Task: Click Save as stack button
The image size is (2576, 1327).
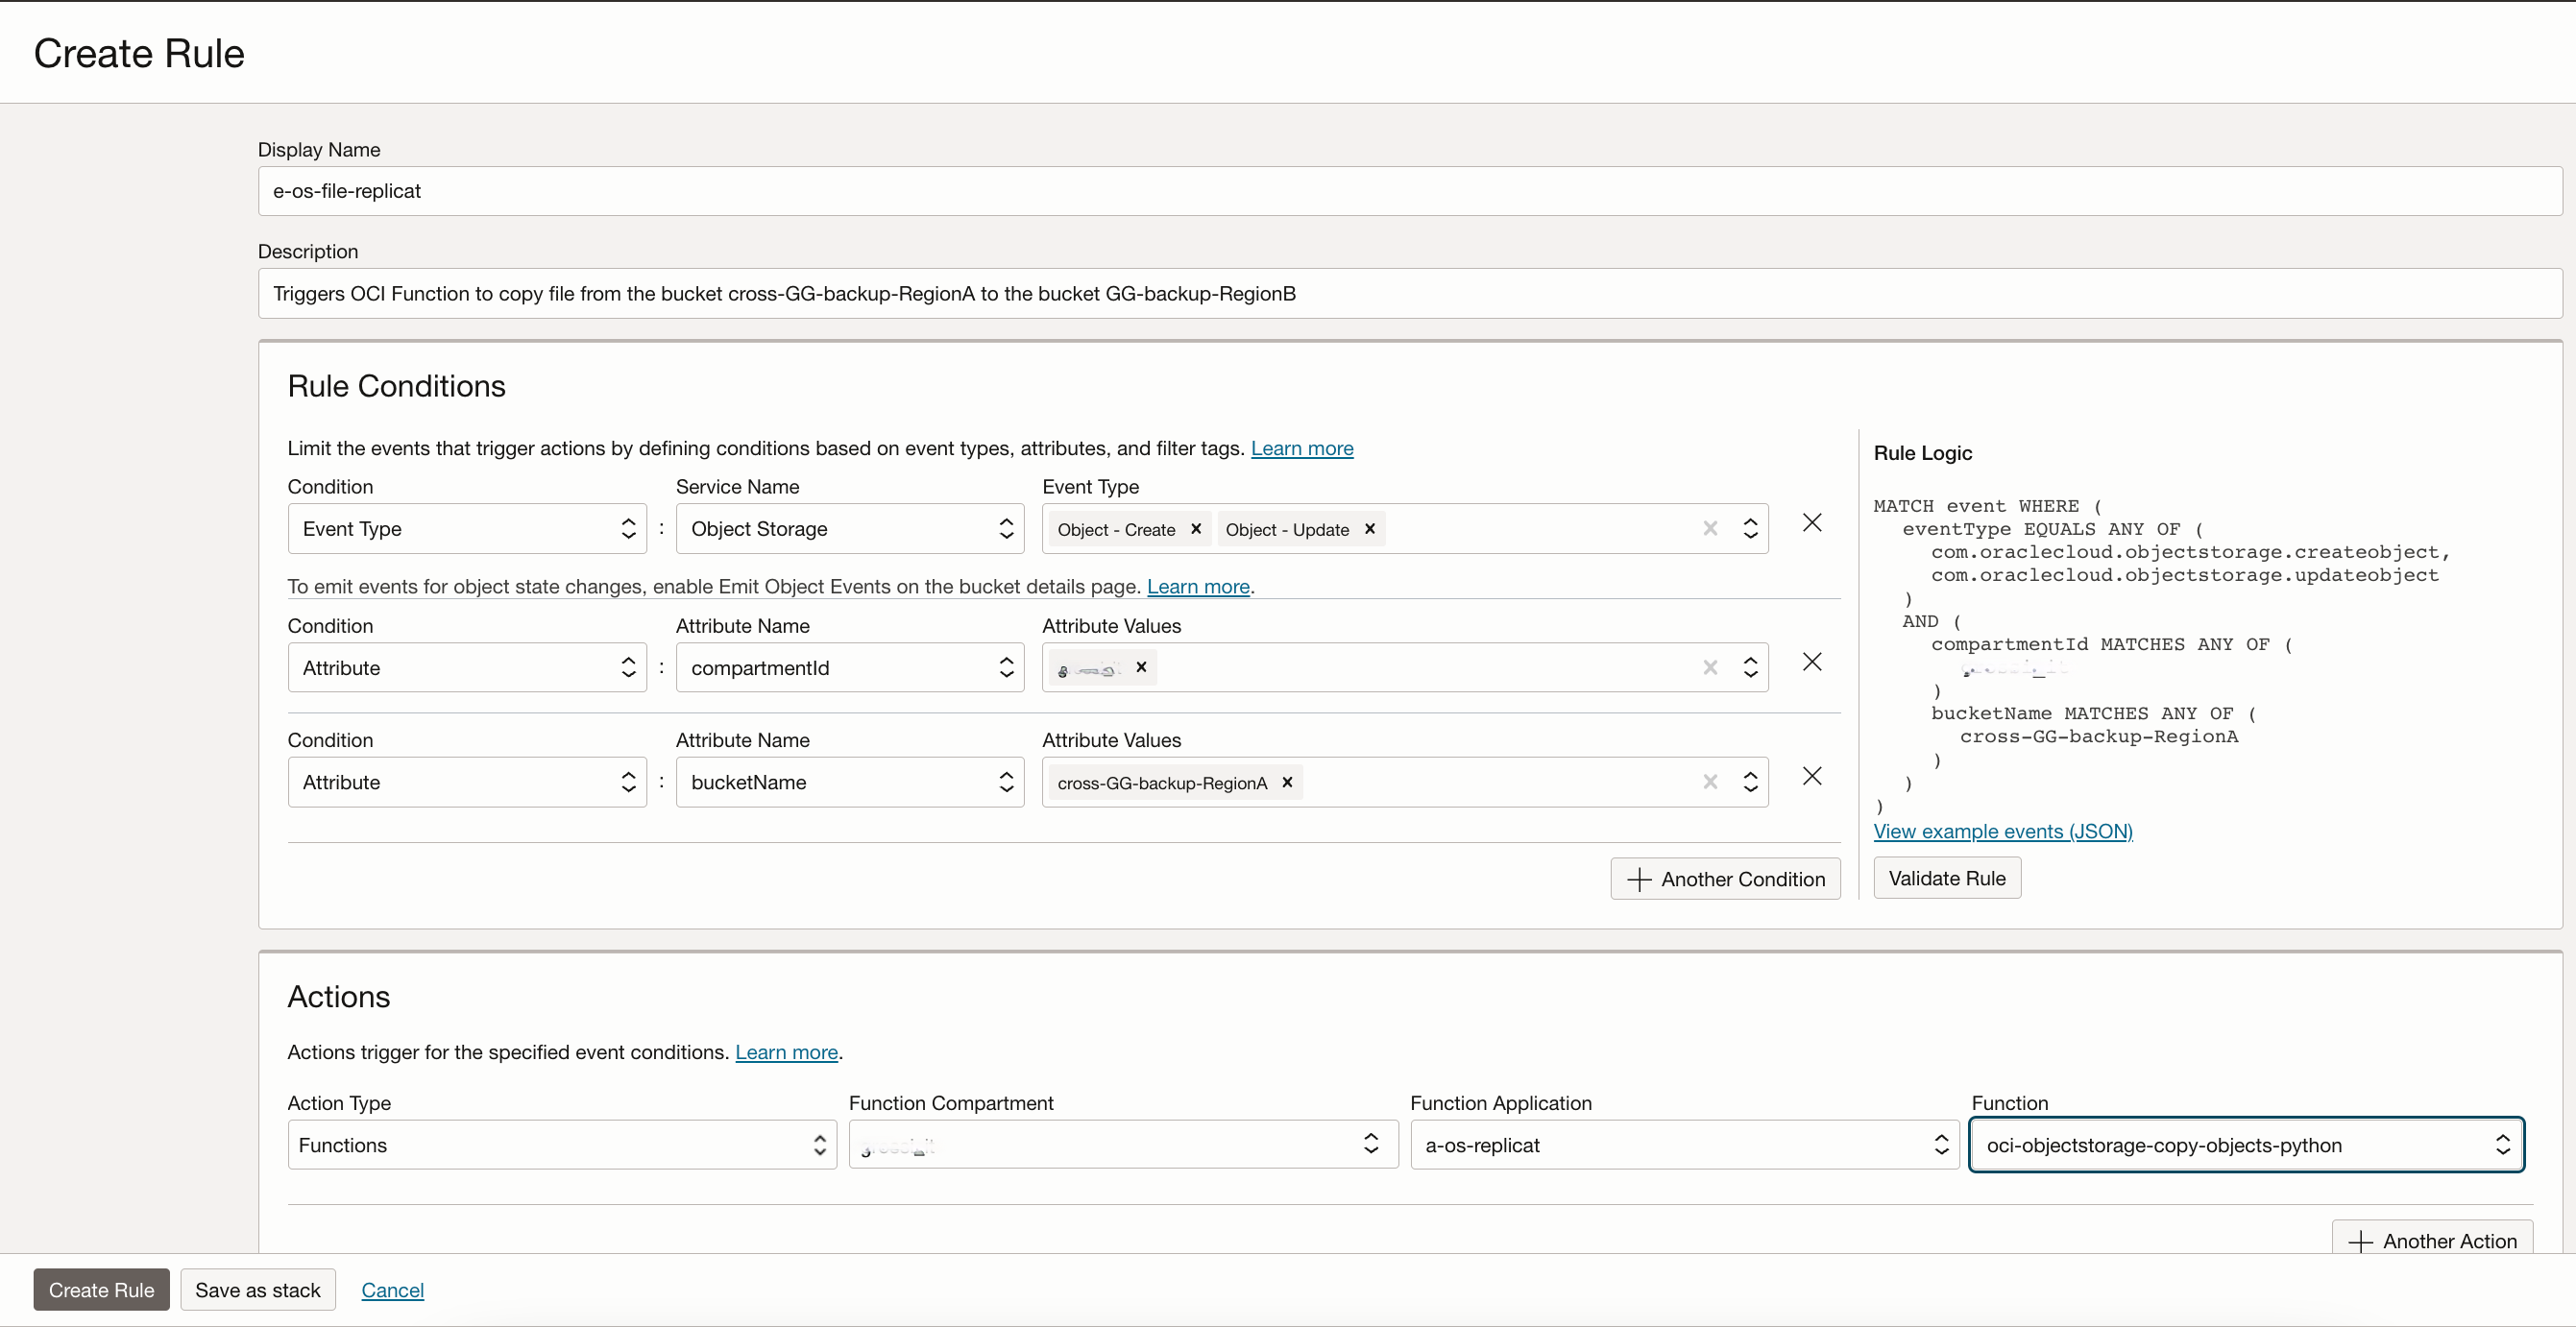Action: pyautogui.click(x=257, y=1290)
